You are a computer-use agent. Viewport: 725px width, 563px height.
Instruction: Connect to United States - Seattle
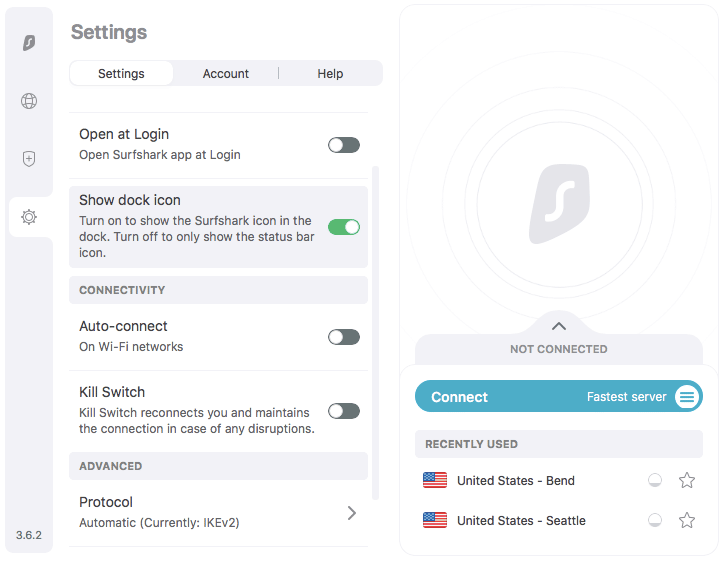[521, 520]
